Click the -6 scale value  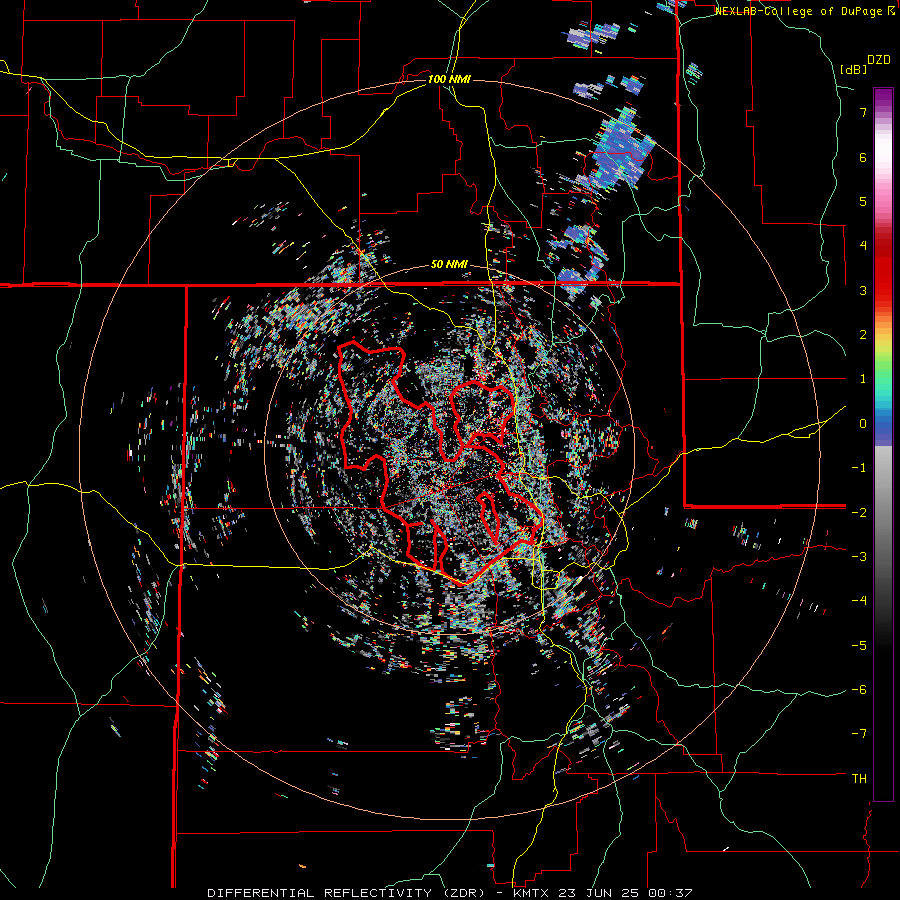click(x=859, y=690)
